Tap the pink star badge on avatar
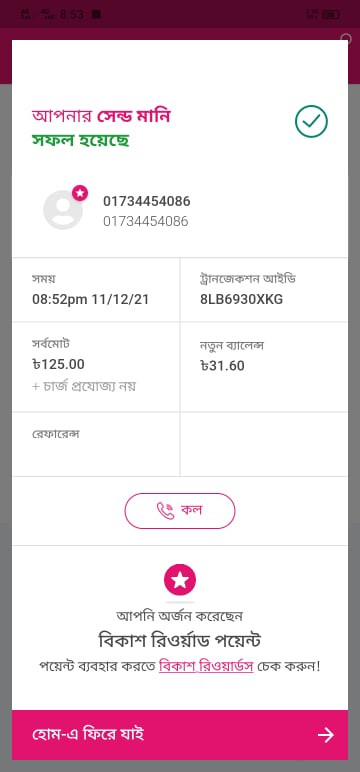 pos(80,193)
